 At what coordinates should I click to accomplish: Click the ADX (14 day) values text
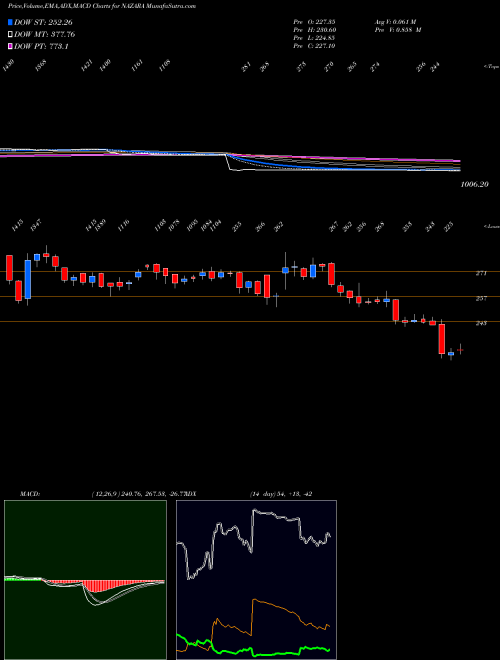tap(281, 494)
